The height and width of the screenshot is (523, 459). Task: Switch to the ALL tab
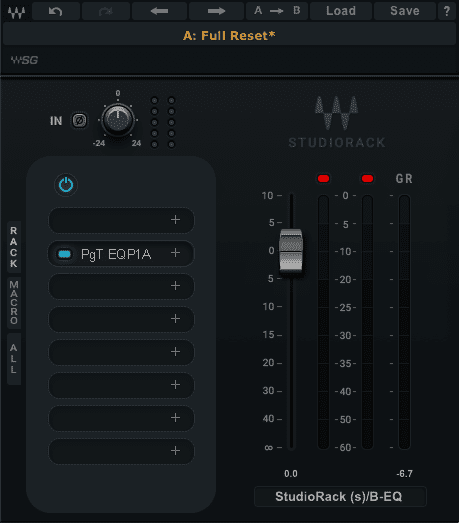(x=14, y=359)
